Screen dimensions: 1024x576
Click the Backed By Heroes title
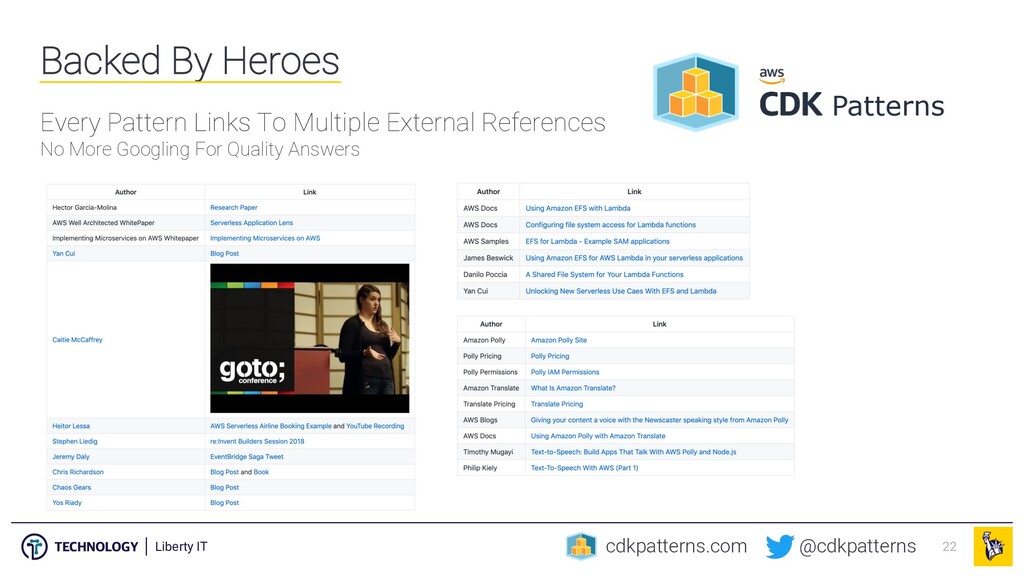point(190,61)
